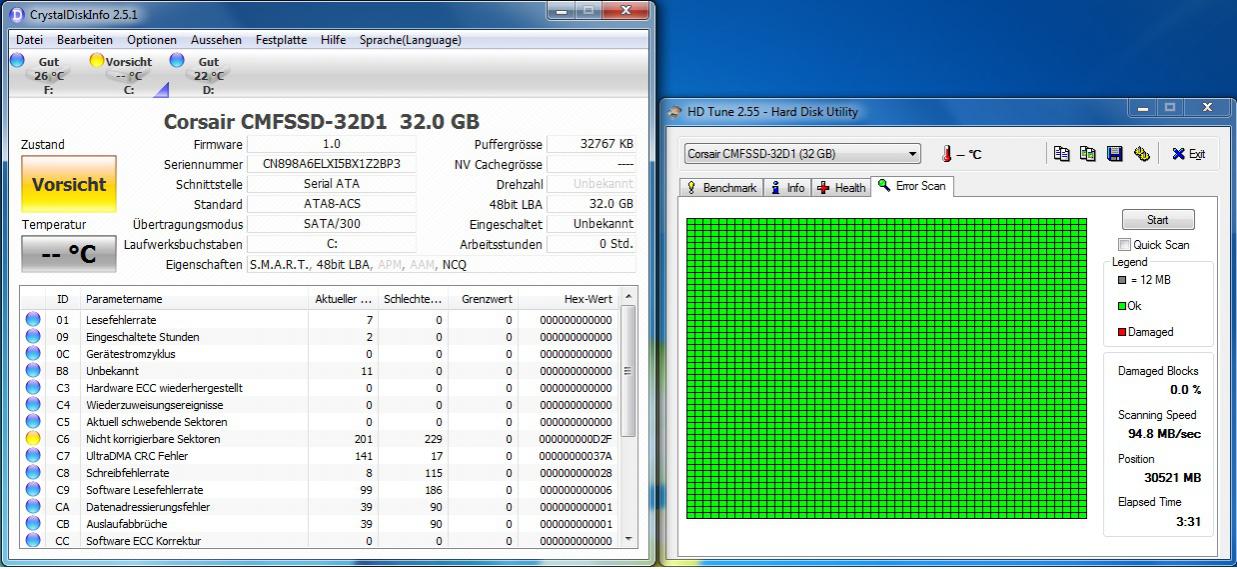Click the Arbeitsstunden value 0 Std.
Screen dimensions: 1237x569
pos(591,244)
